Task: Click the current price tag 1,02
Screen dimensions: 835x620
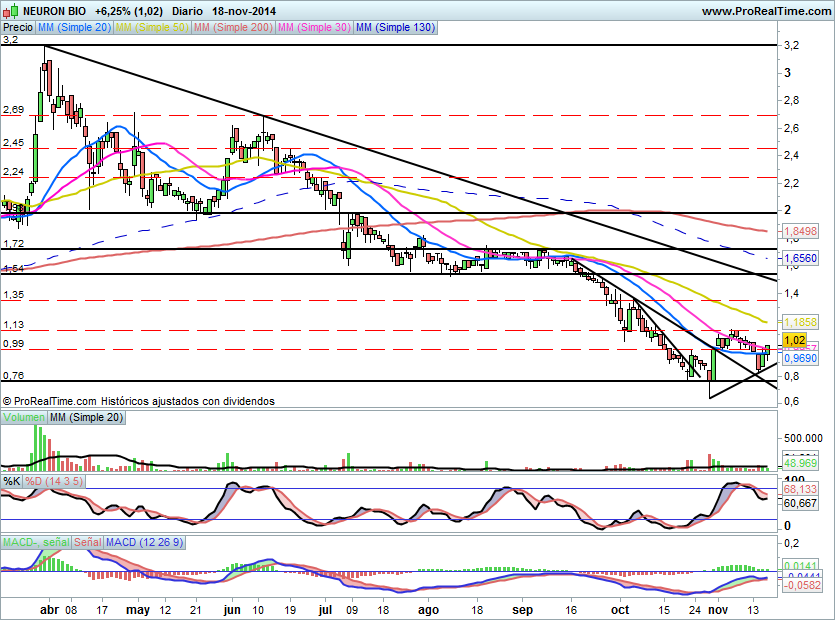Action: click(x=794, y=341)
